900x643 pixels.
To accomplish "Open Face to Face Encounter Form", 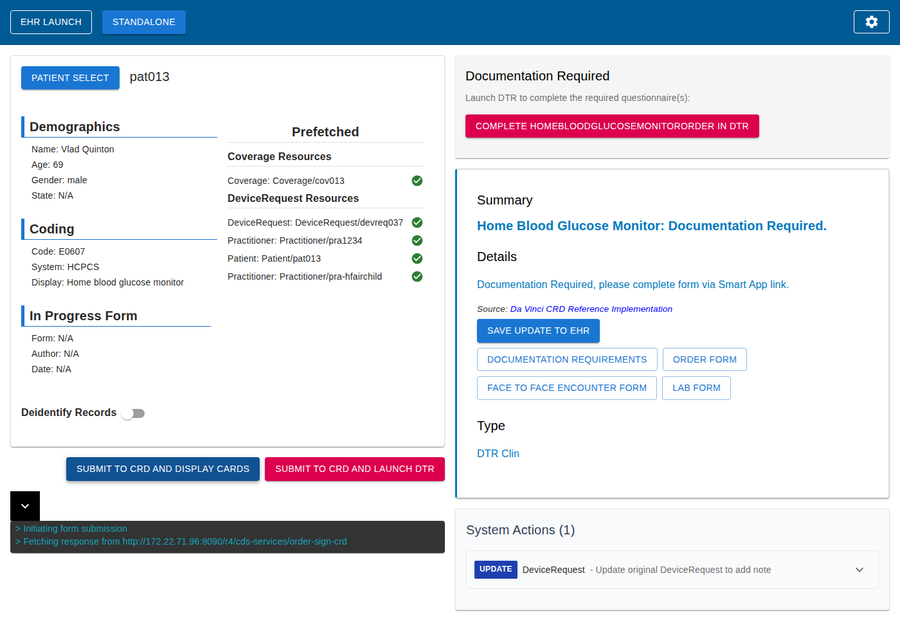I will (567, 388).
